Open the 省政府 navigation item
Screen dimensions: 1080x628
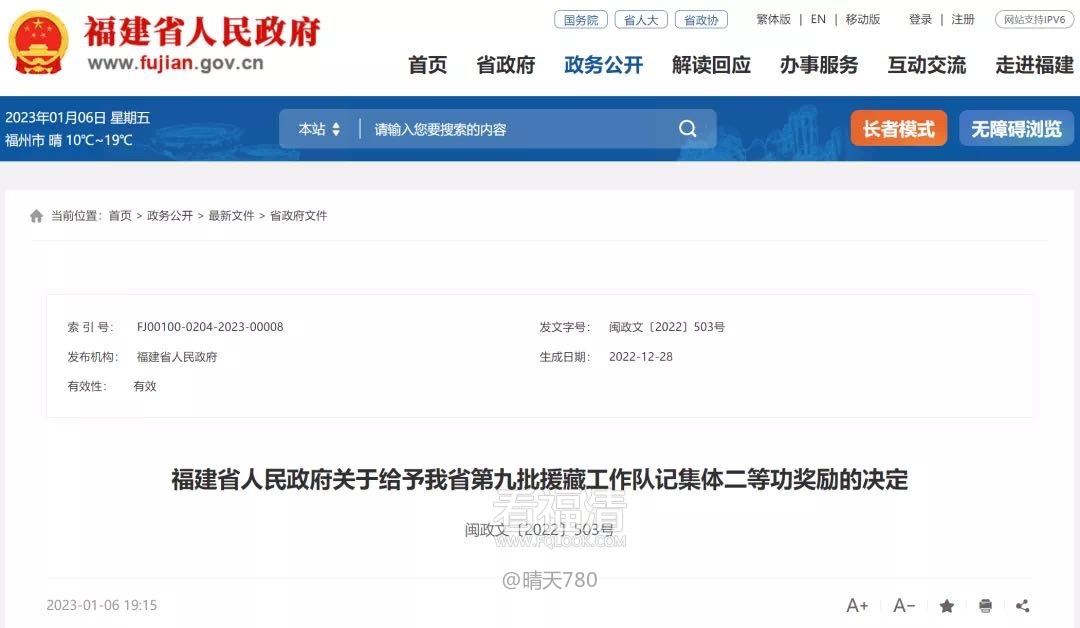point(505,65)
